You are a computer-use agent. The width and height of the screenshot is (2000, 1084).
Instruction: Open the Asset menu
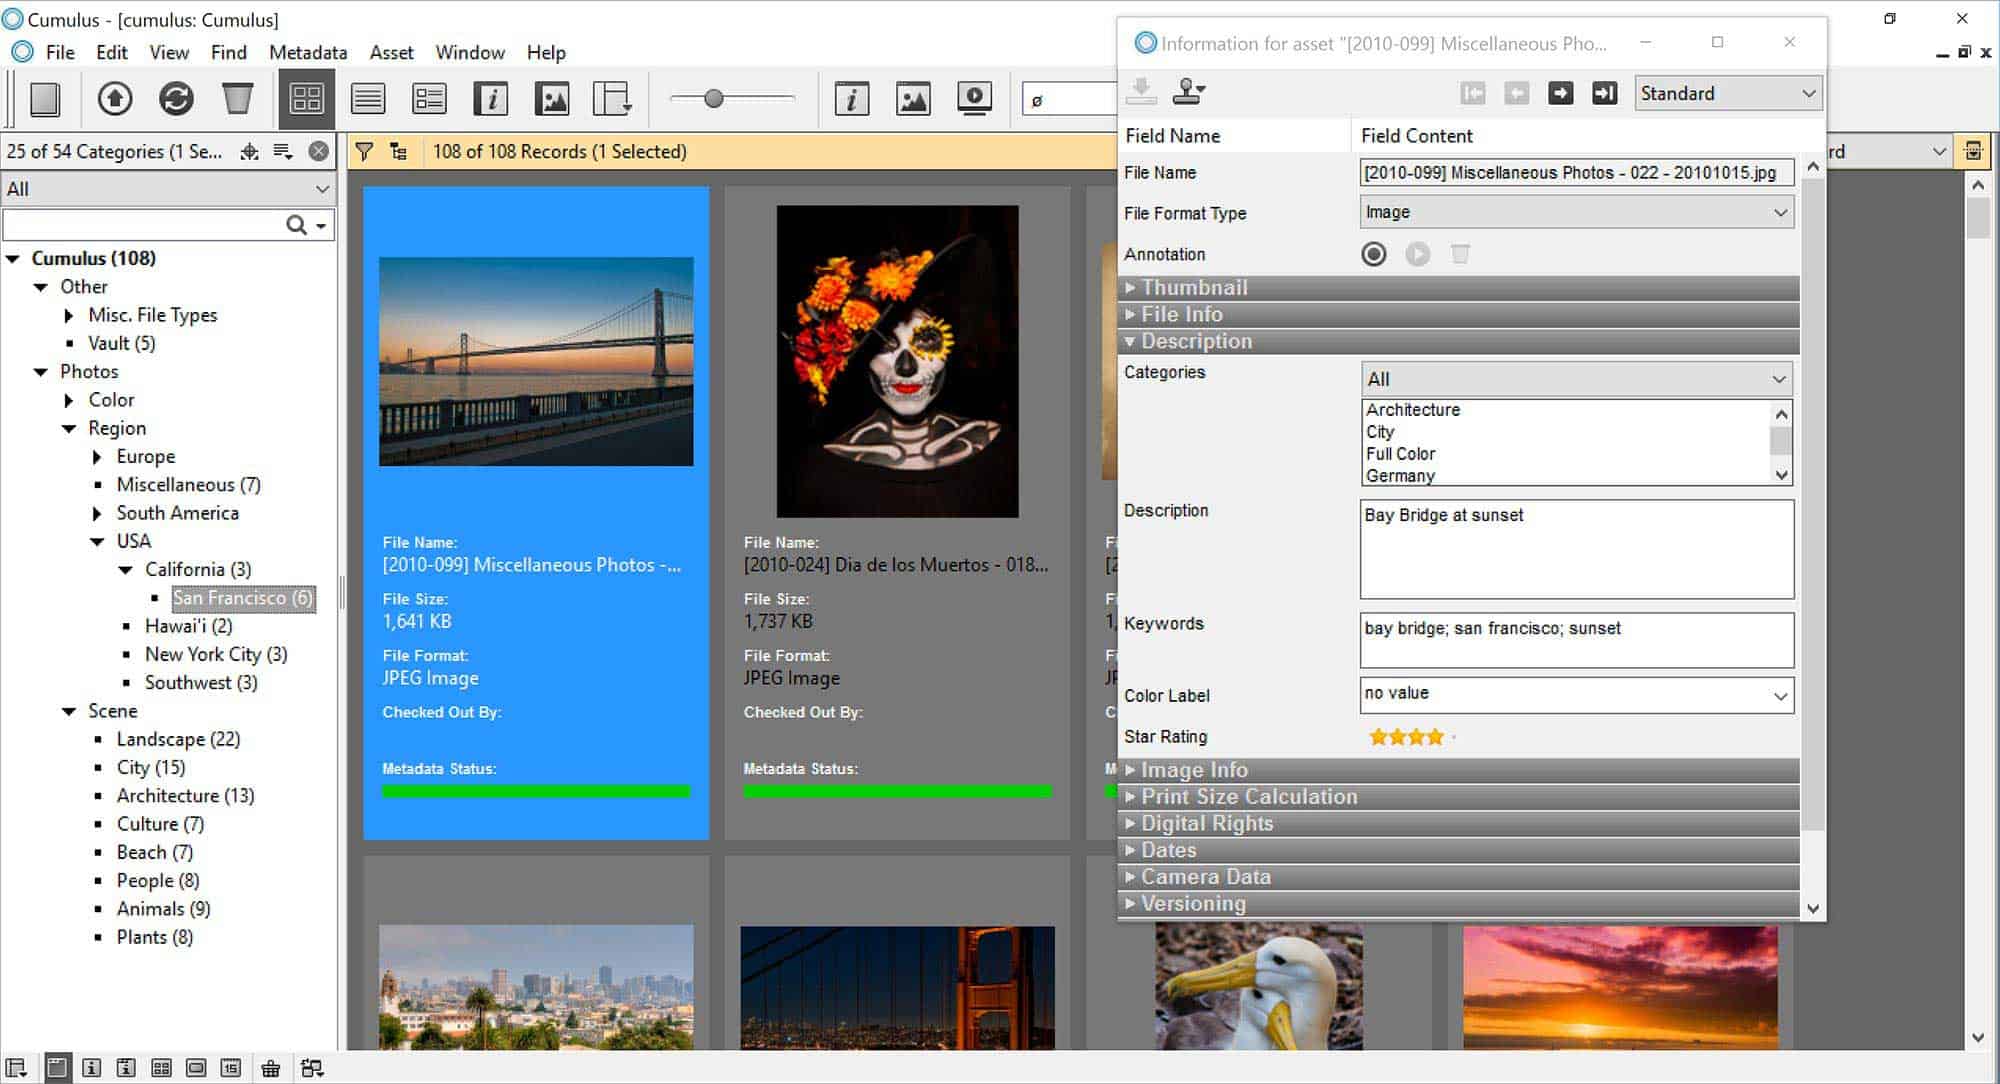(391, 52)
